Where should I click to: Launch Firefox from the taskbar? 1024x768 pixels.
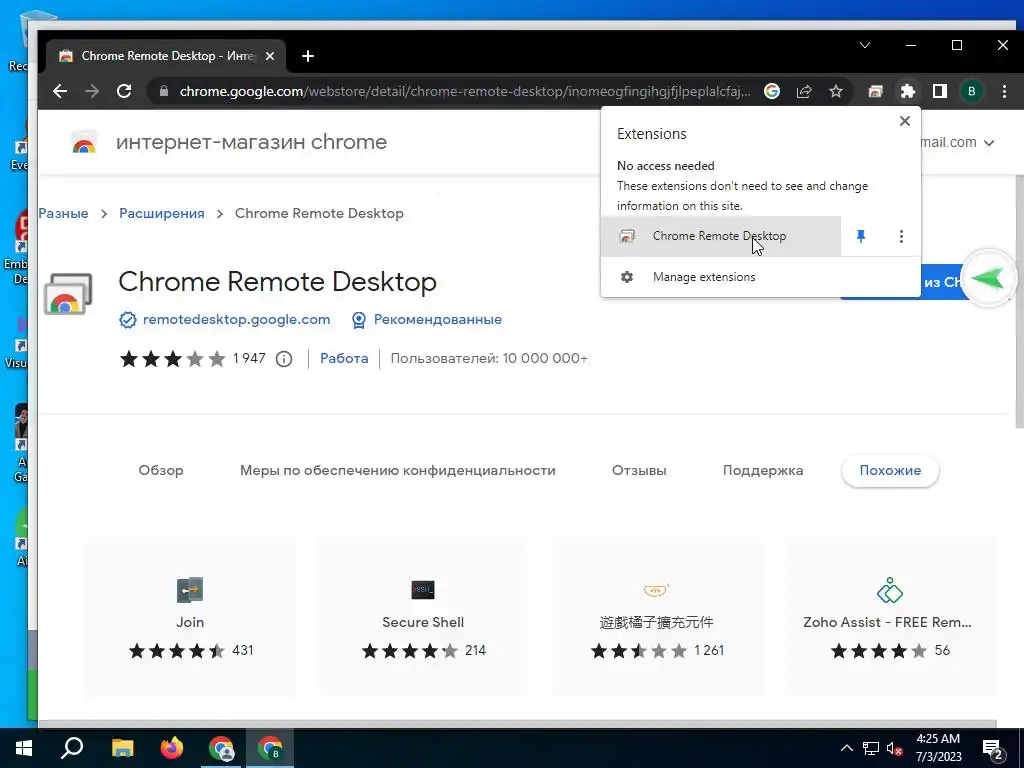tap(172, 748)
